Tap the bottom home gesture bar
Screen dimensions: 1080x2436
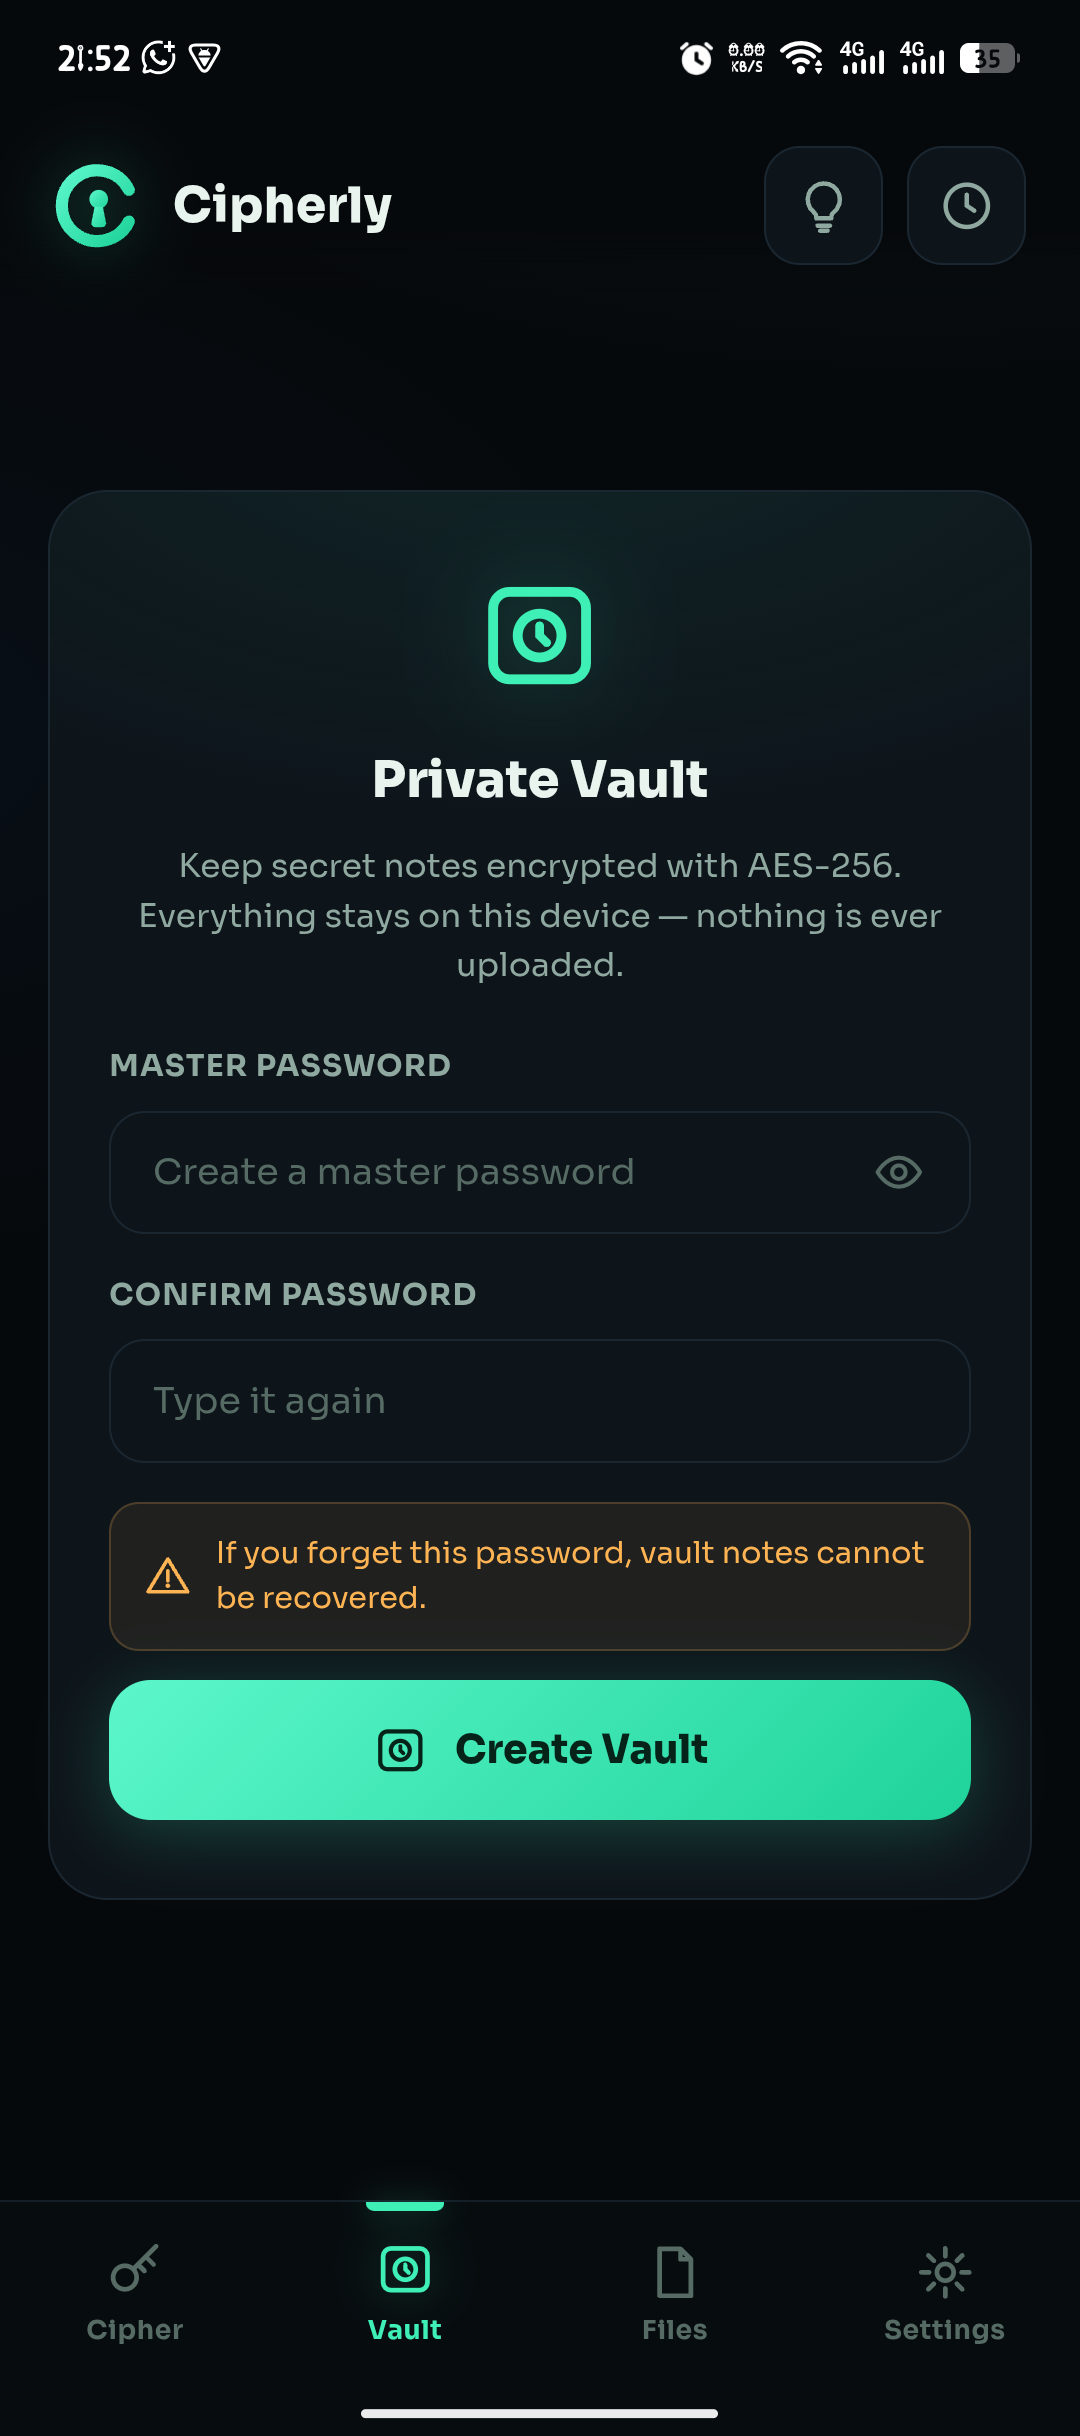pyautogui.click(x=540, y=2413)
